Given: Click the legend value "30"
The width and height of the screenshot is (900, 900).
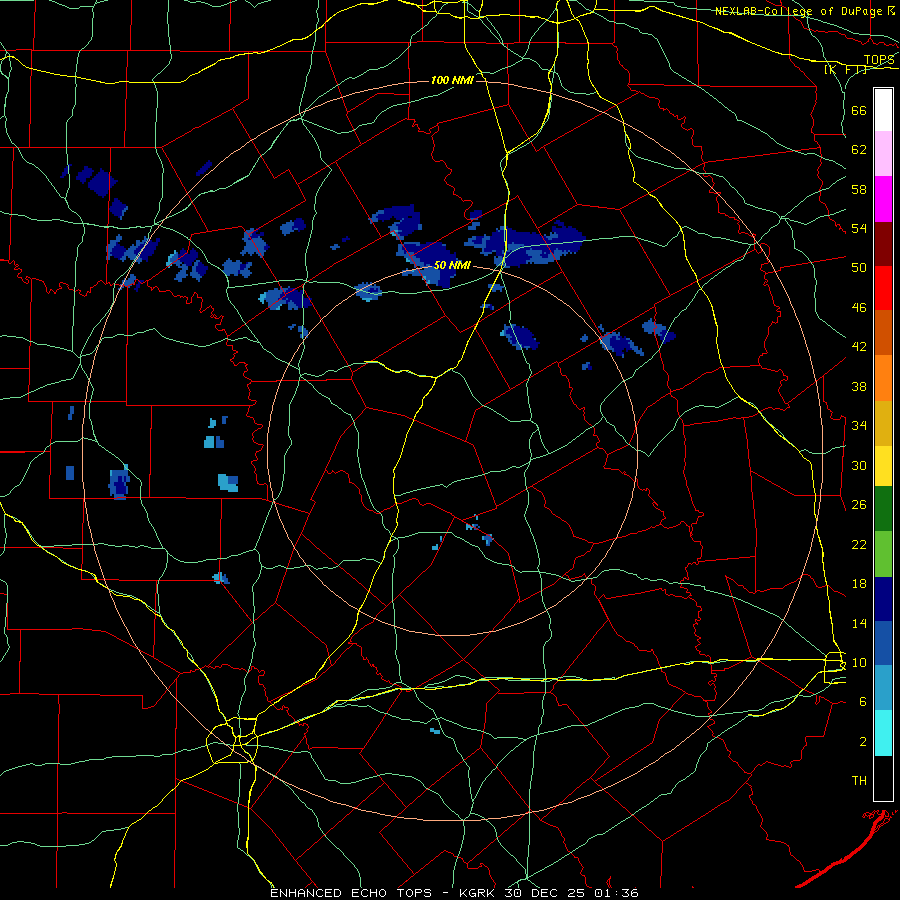Looking at the screenshot, I should [859, 465].
